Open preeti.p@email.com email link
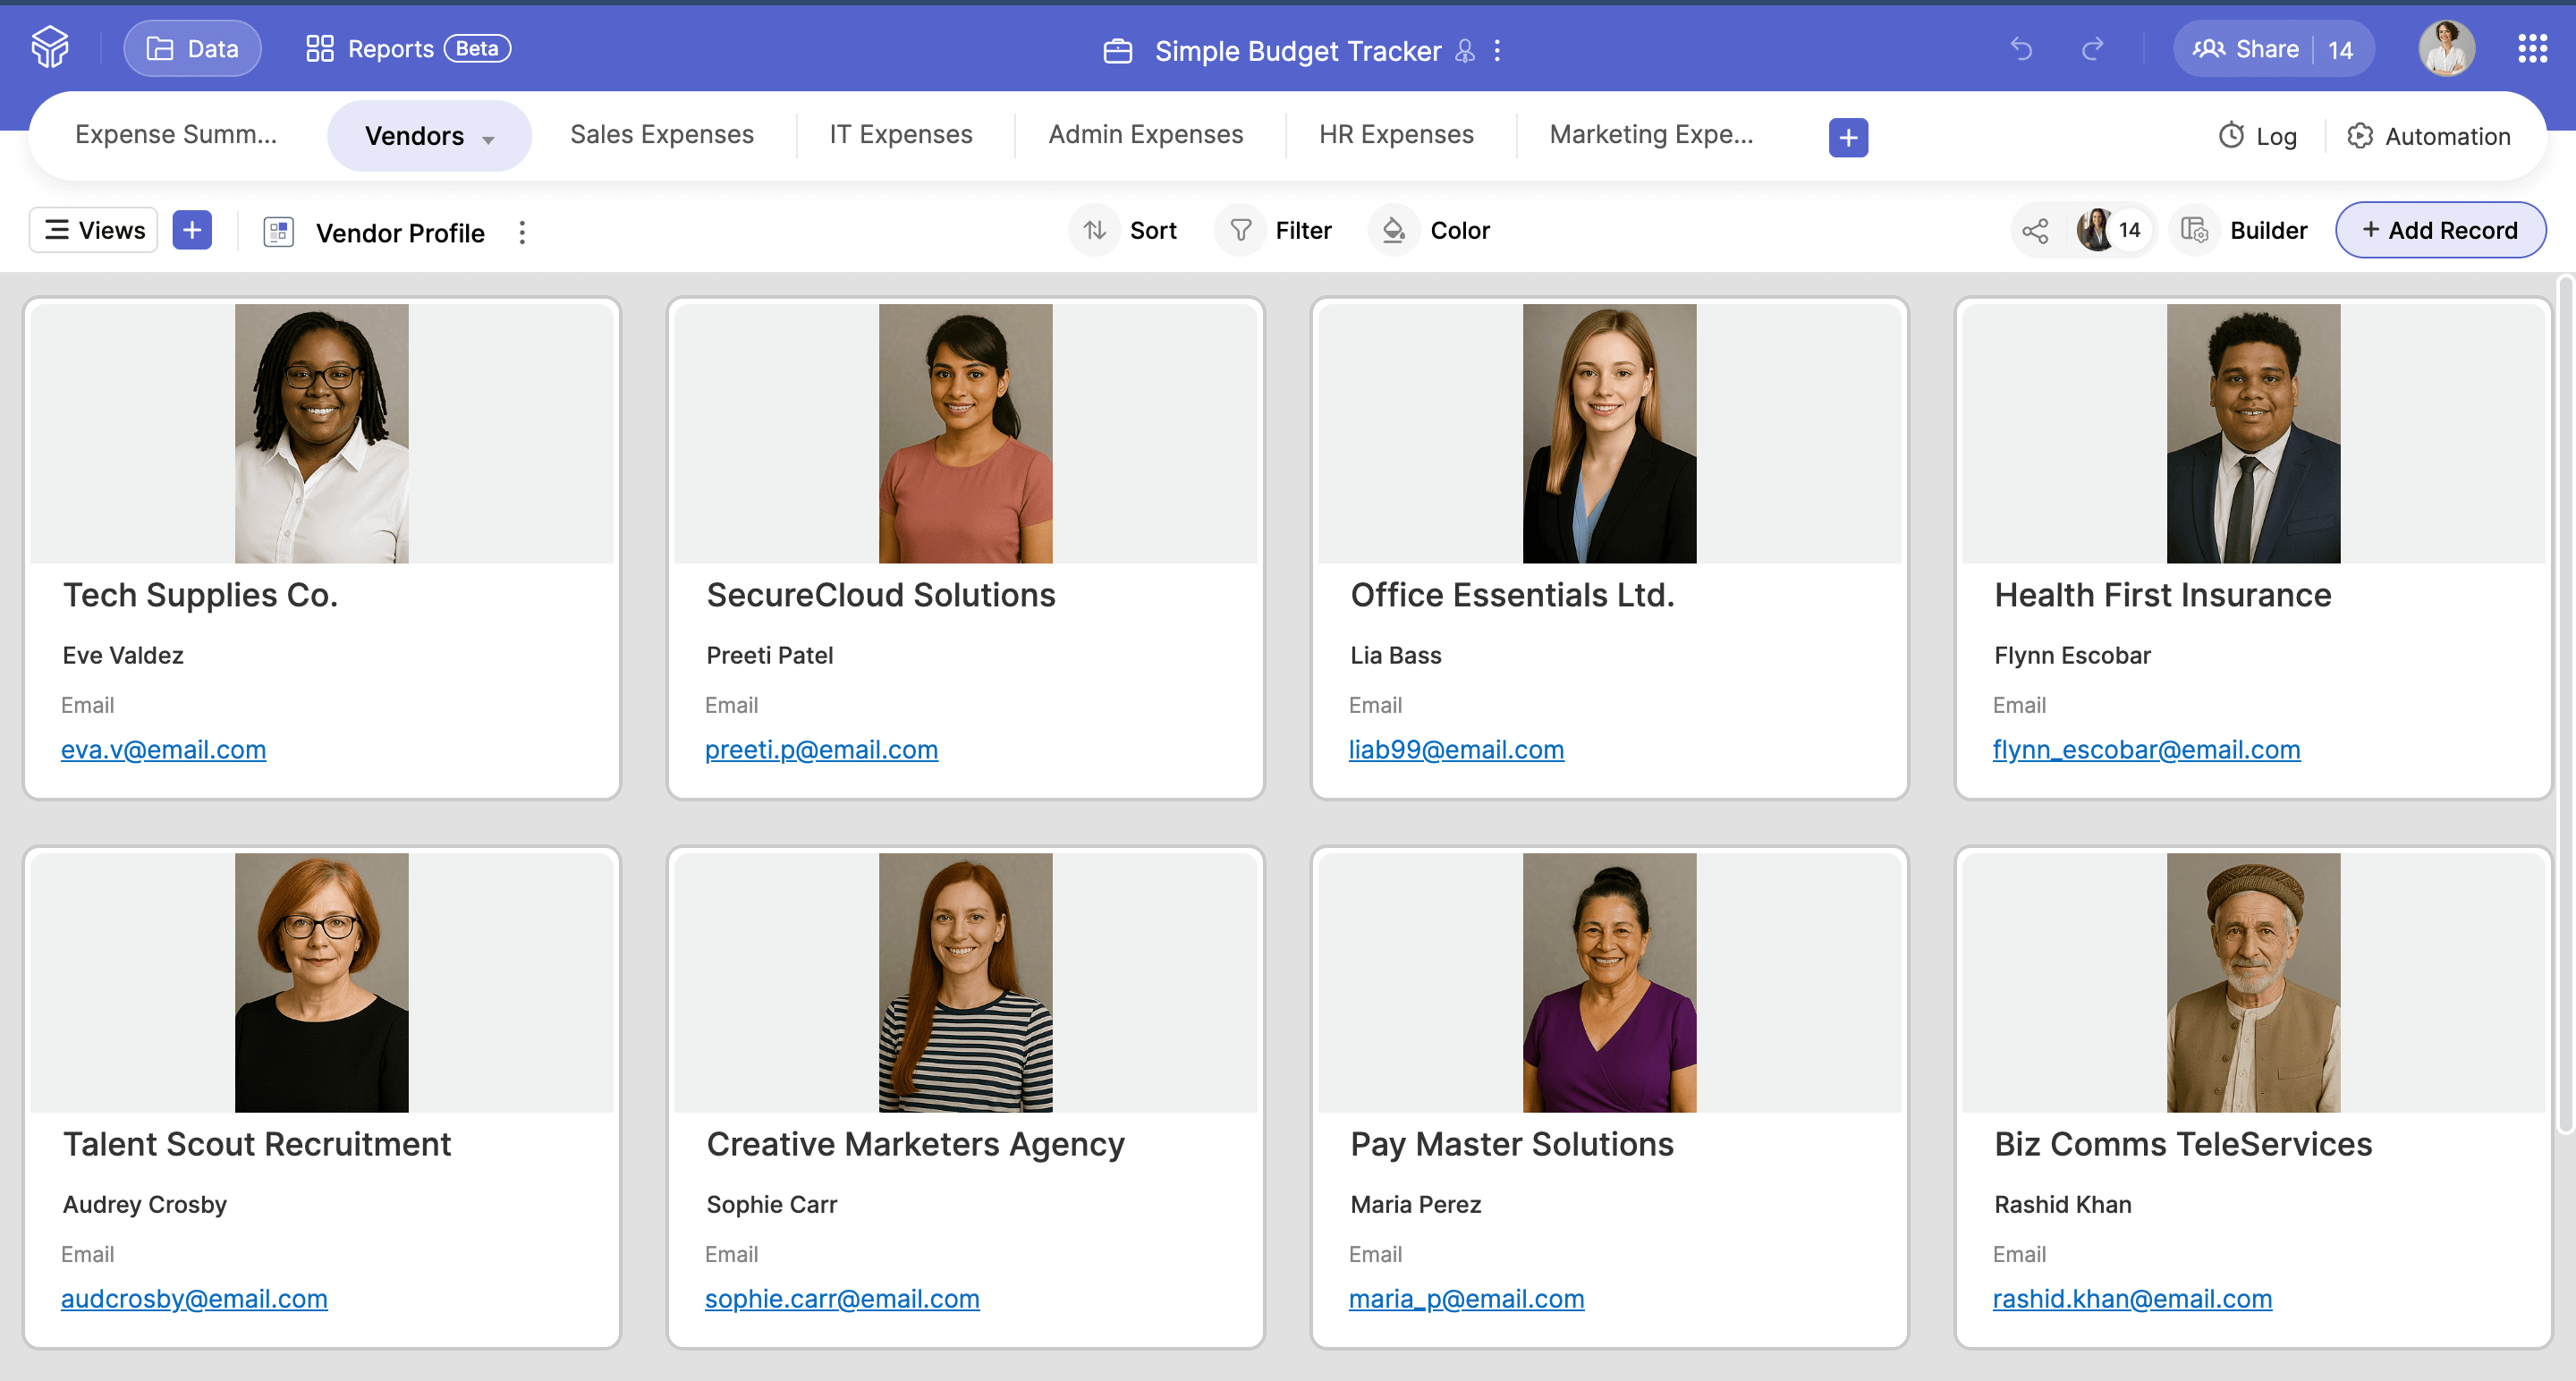 click(821, 750)
